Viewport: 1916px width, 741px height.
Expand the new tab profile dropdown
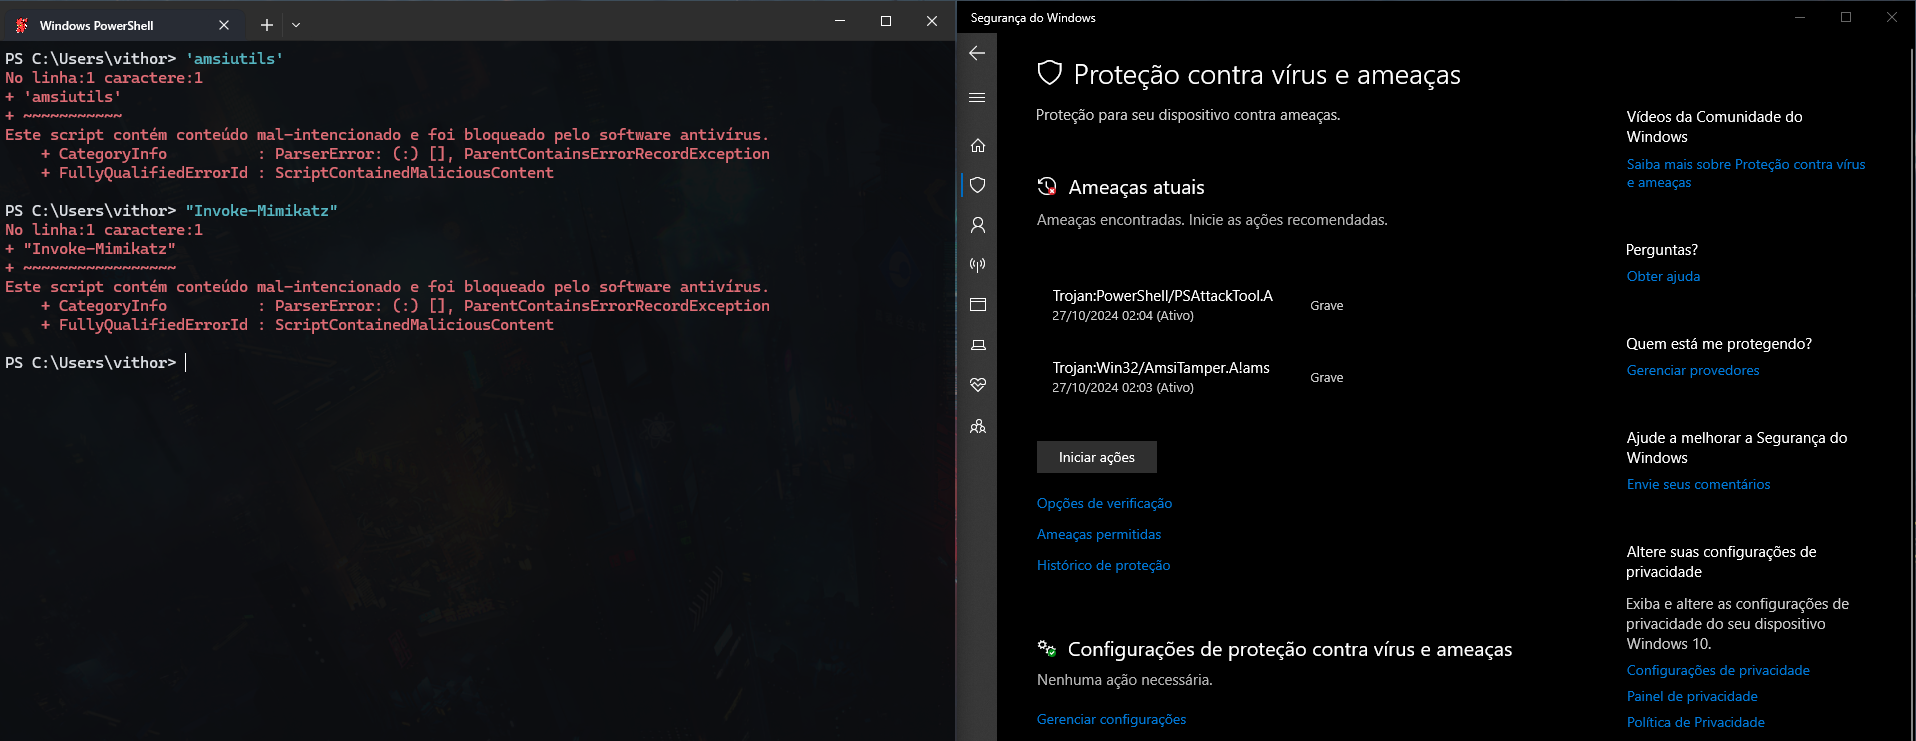point(296,25)
